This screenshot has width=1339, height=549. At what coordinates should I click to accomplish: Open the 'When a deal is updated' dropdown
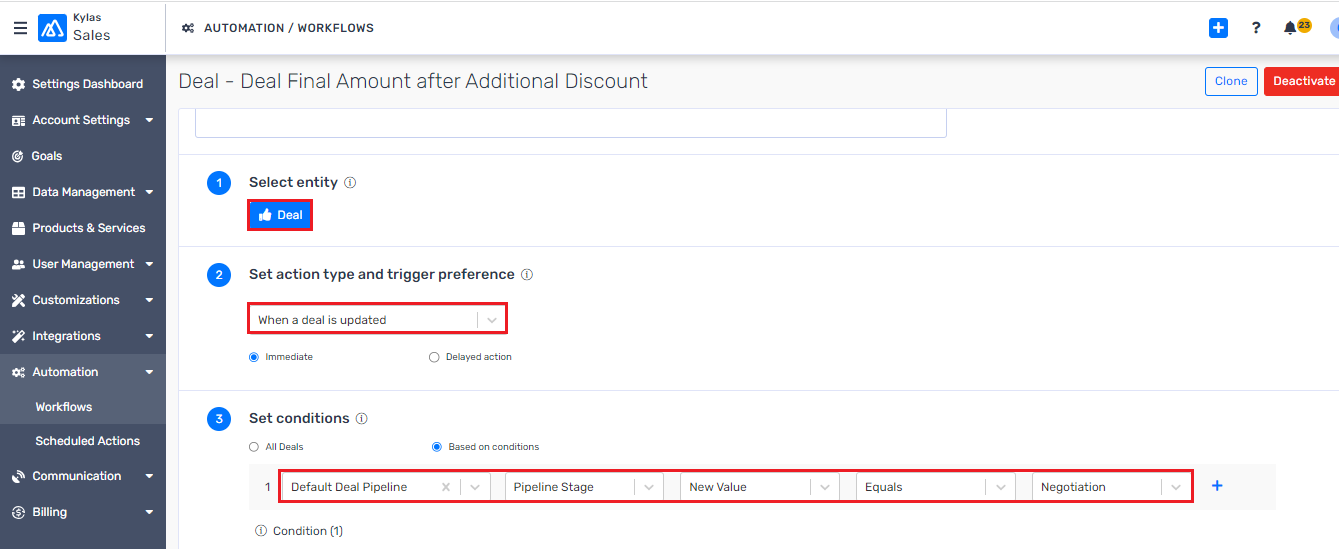(x=377, y=320)
